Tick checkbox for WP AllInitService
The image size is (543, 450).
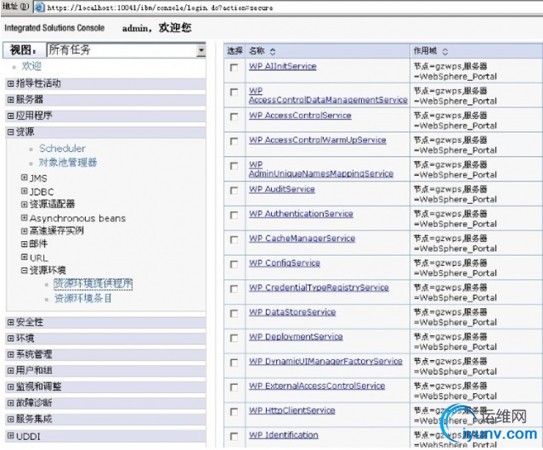pos(234,68)
